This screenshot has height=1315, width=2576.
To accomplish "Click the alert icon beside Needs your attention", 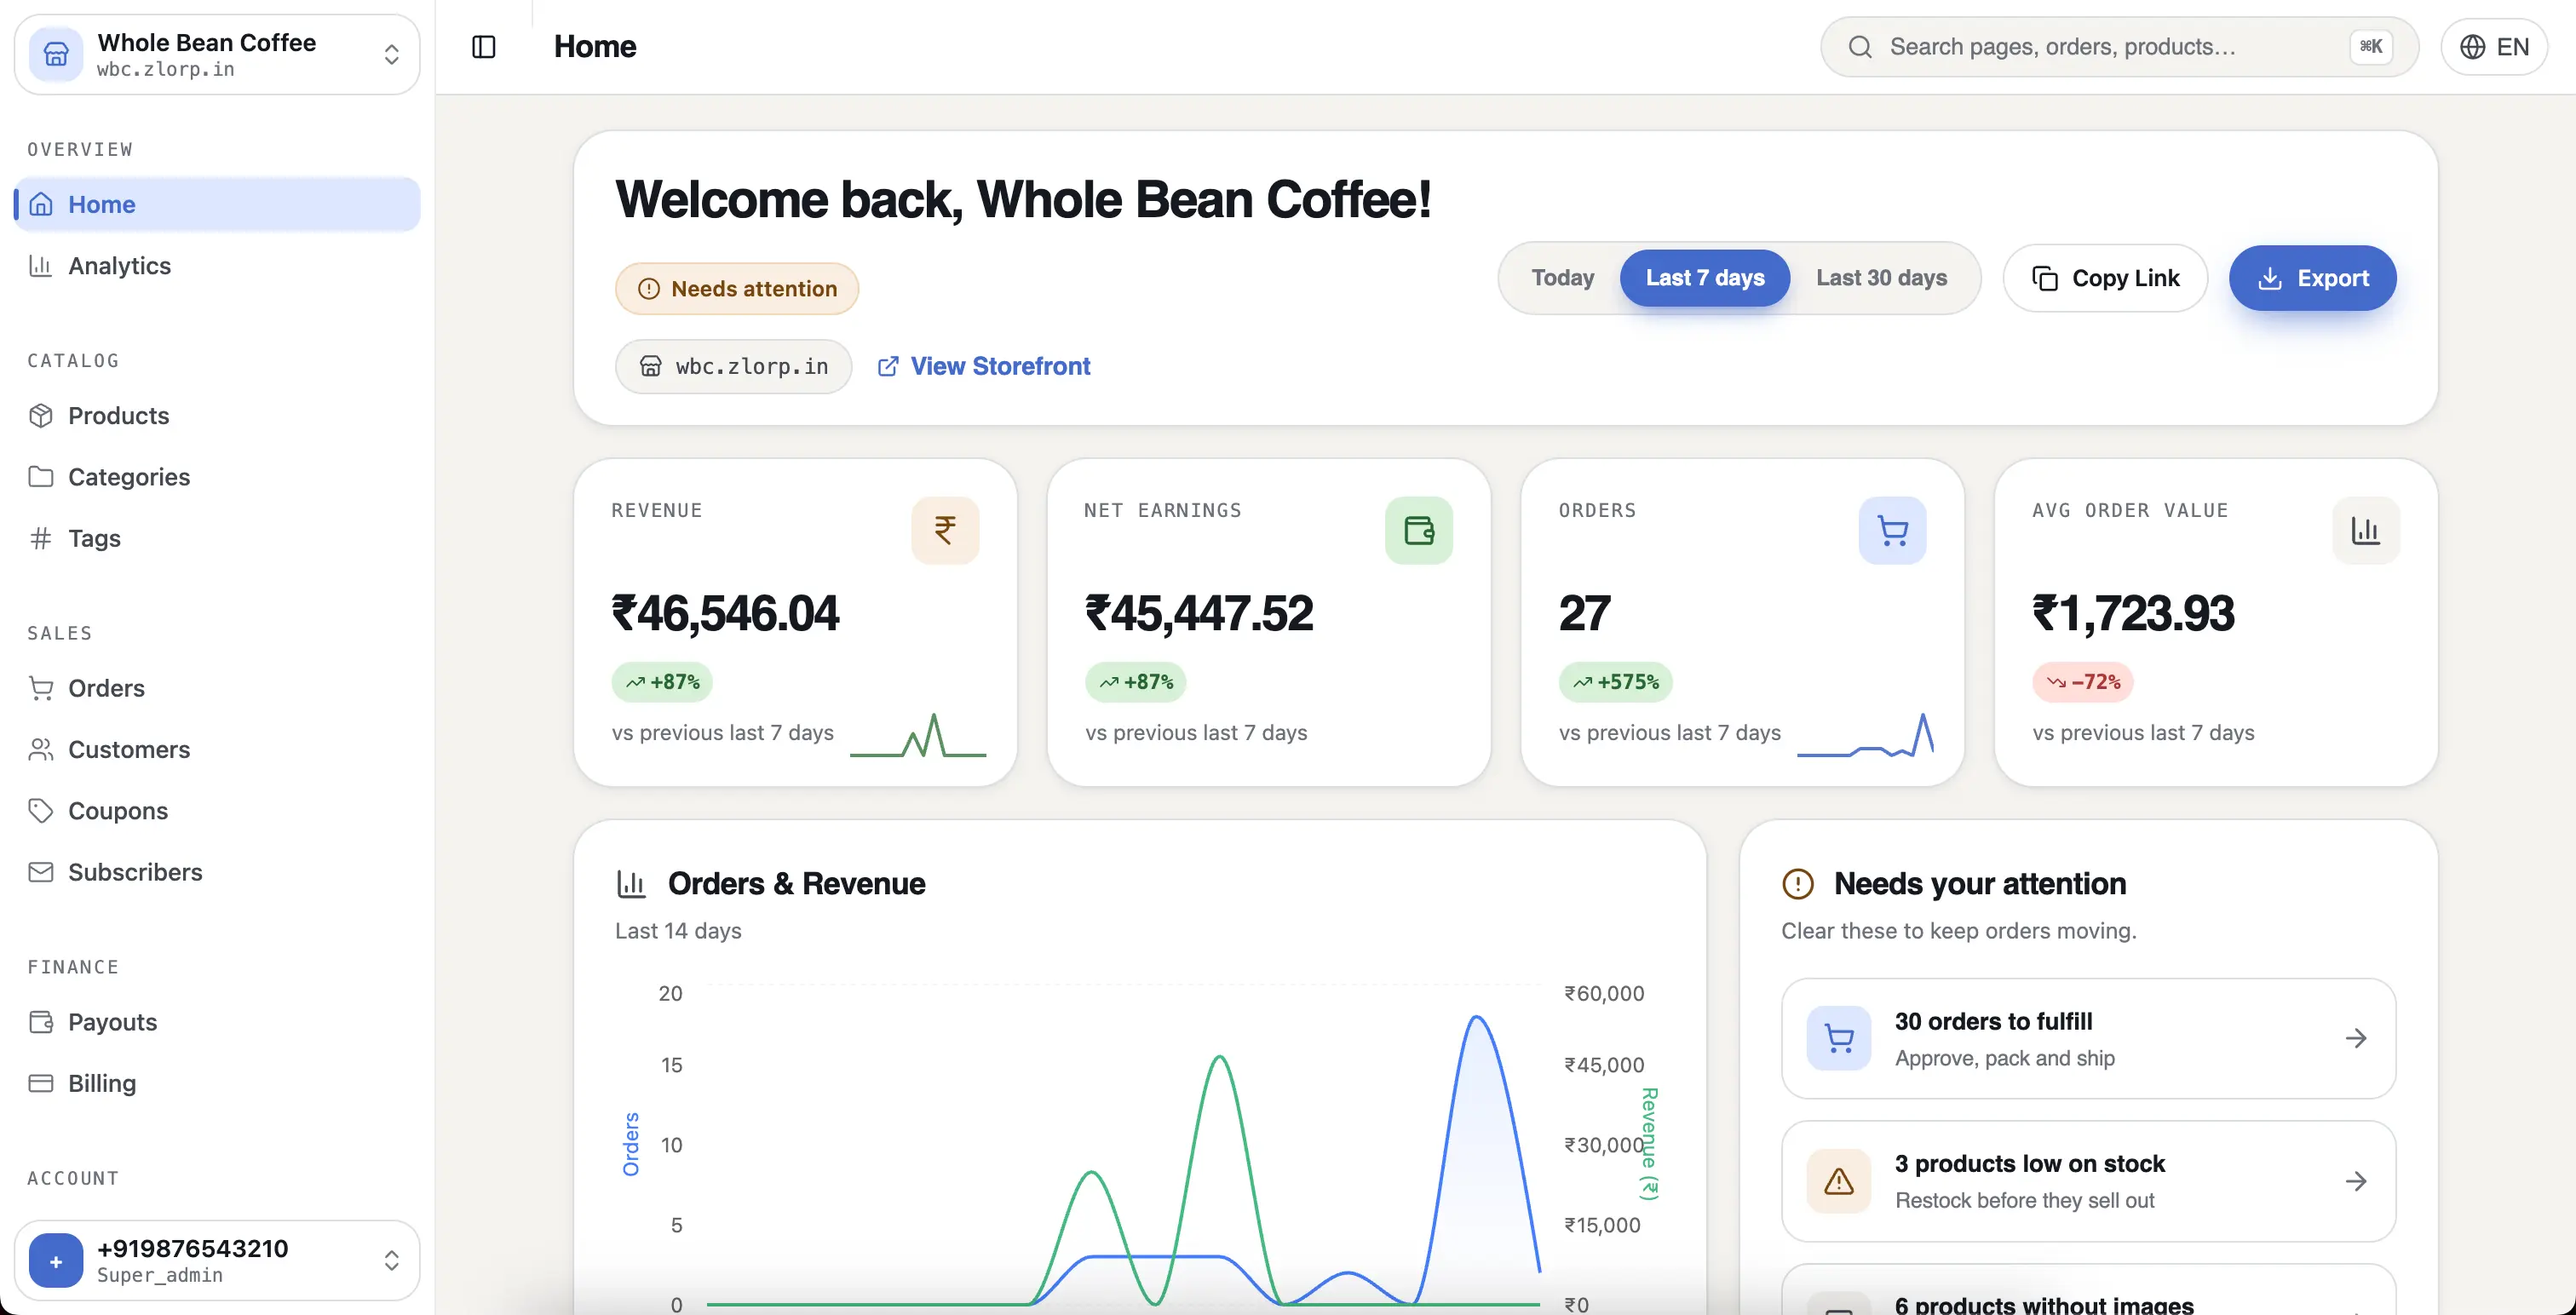I will click(1797, 883).
